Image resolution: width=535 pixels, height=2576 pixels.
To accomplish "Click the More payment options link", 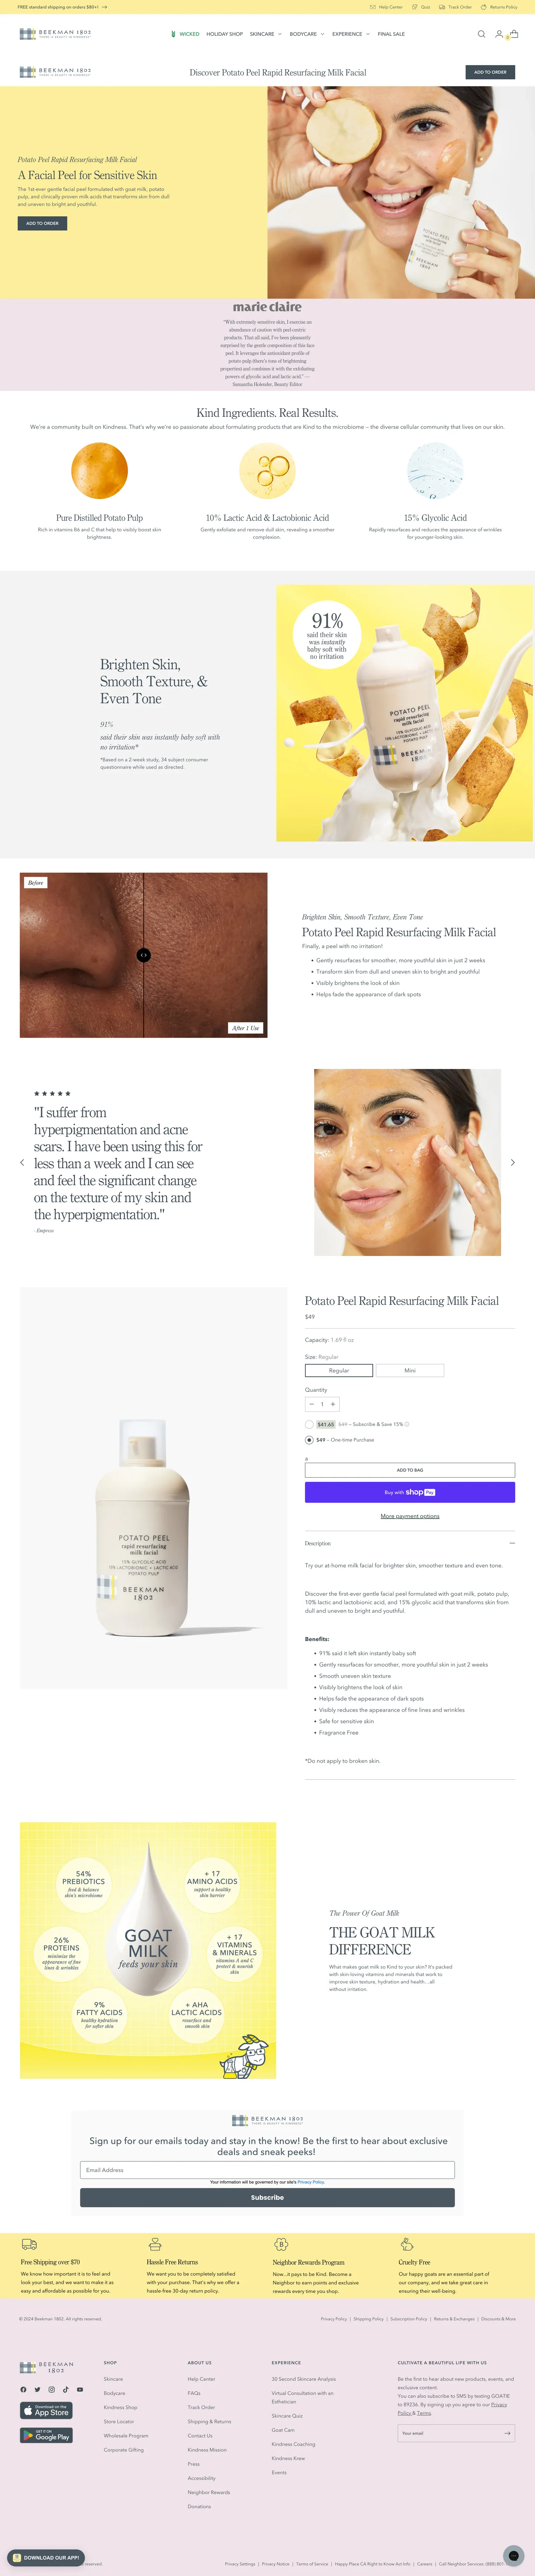I will tap(410, 1516).
